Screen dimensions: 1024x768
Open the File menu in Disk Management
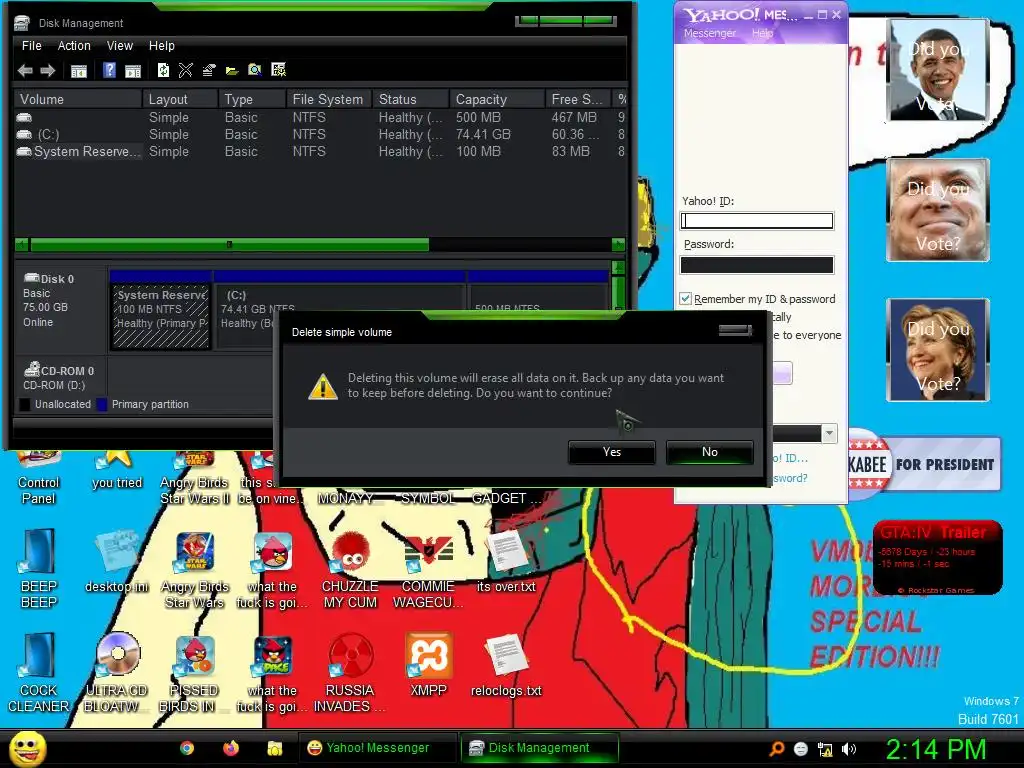pos(31,46)
